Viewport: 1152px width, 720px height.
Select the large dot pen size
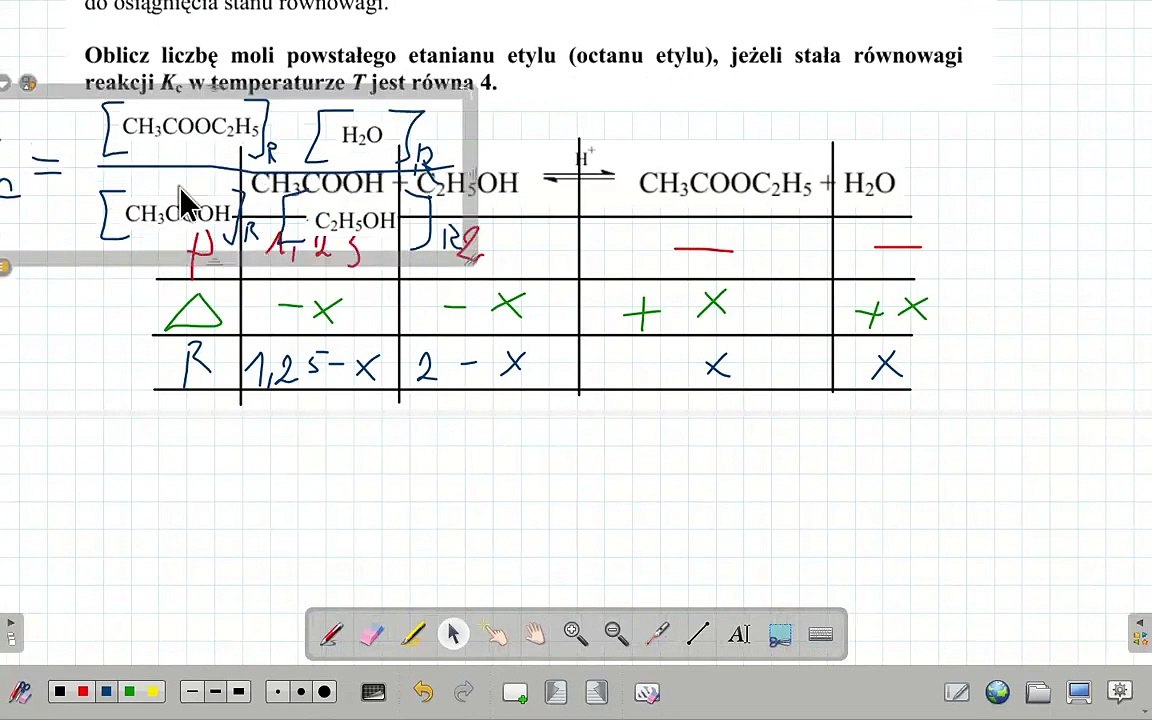pos(324,691)
